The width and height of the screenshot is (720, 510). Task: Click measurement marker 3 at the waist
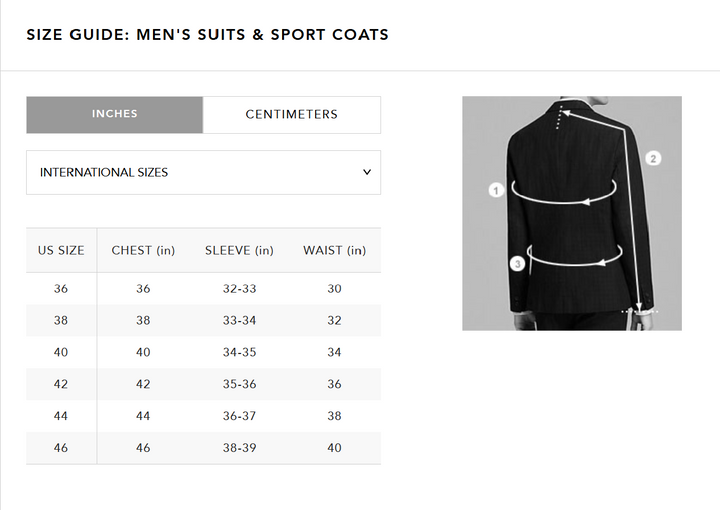pos(516,264)
